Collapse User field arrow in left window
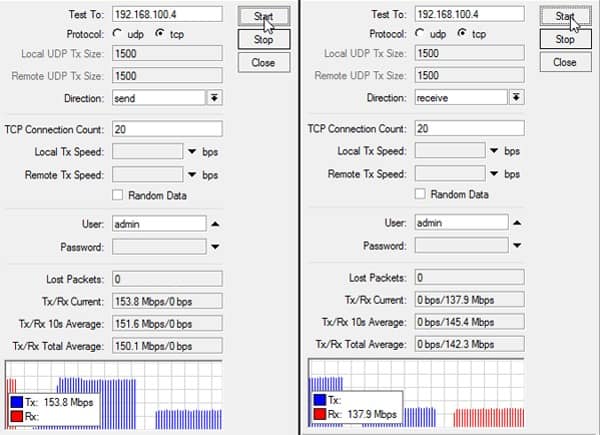600x435 pixels. 215,224
